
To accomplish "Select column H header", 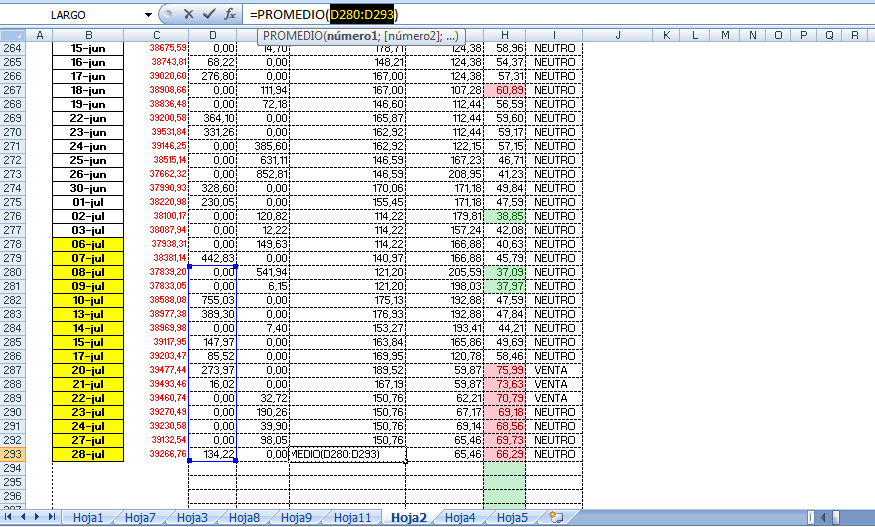I will 504,35.
